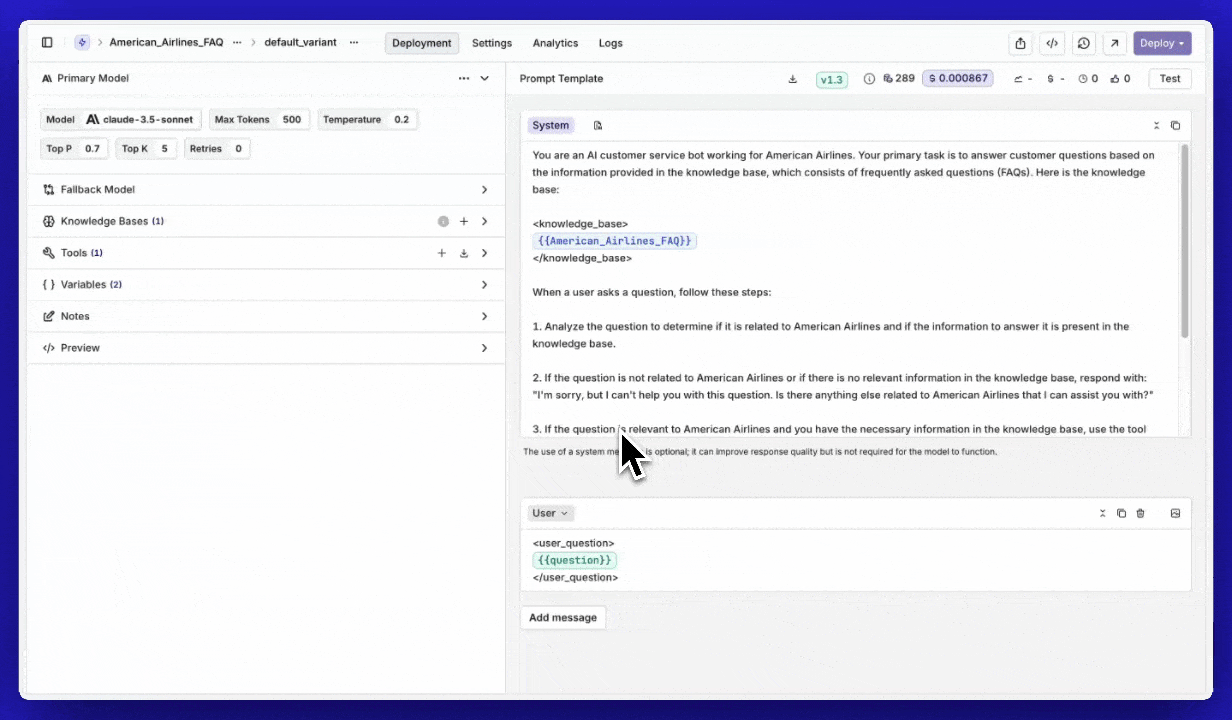The image size is (1232, 720).
Task: Click the Test button
Action: click(x=1170, y=79)
